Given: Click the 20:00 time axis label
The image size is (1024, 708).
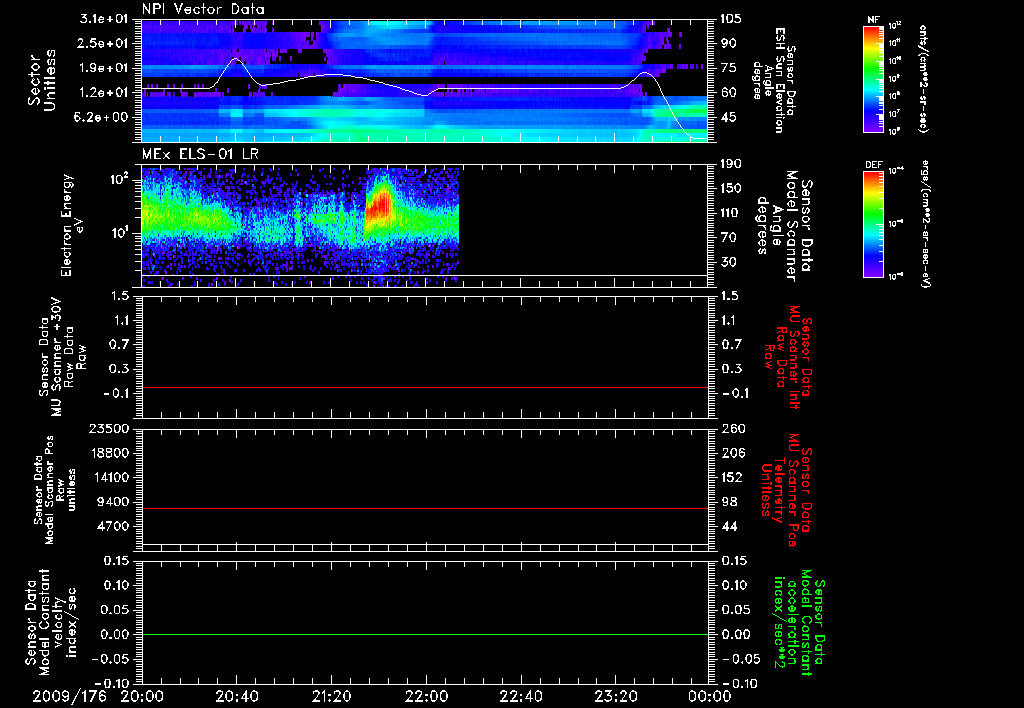Looking at the screenshot, I should [x=142, y=696].
